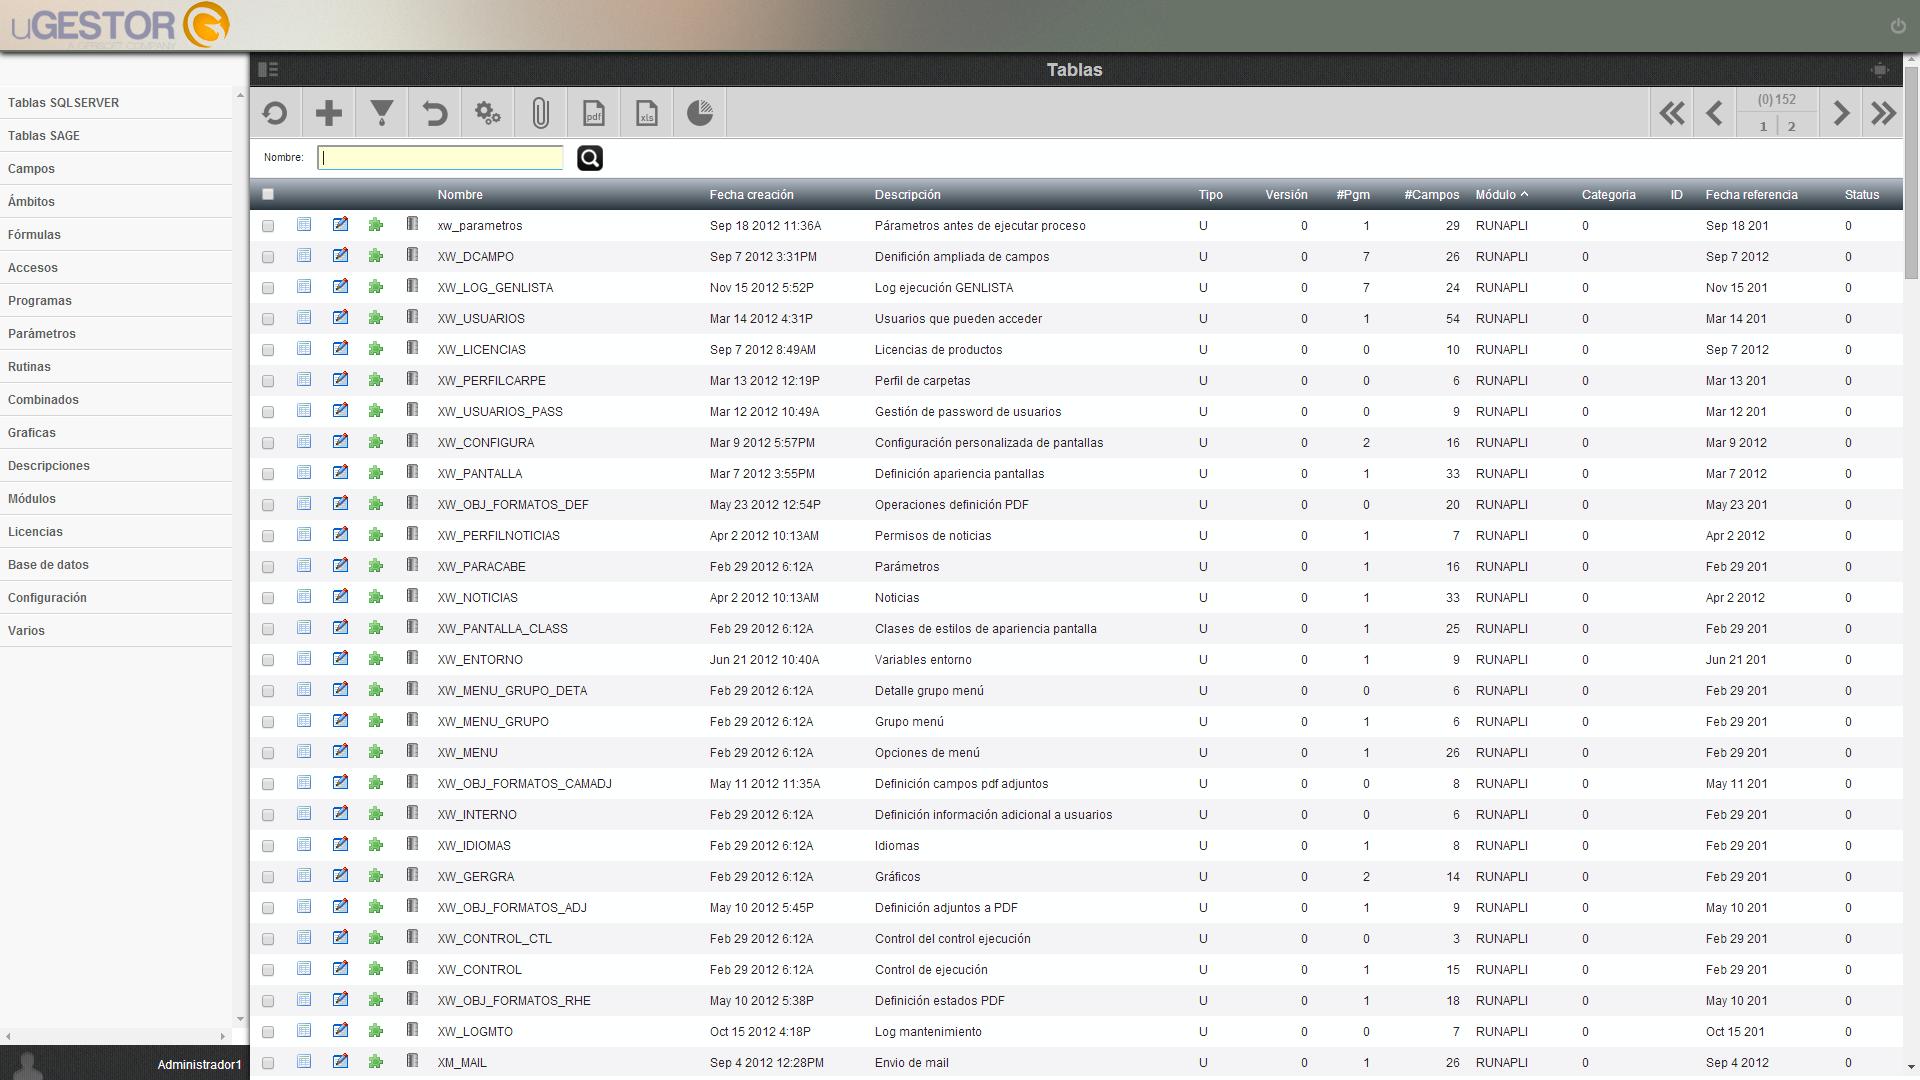The height and width of the screenshot is (1080, 1920).
Task: Open the filter funnel tool
Action: (x=381, y=113)
